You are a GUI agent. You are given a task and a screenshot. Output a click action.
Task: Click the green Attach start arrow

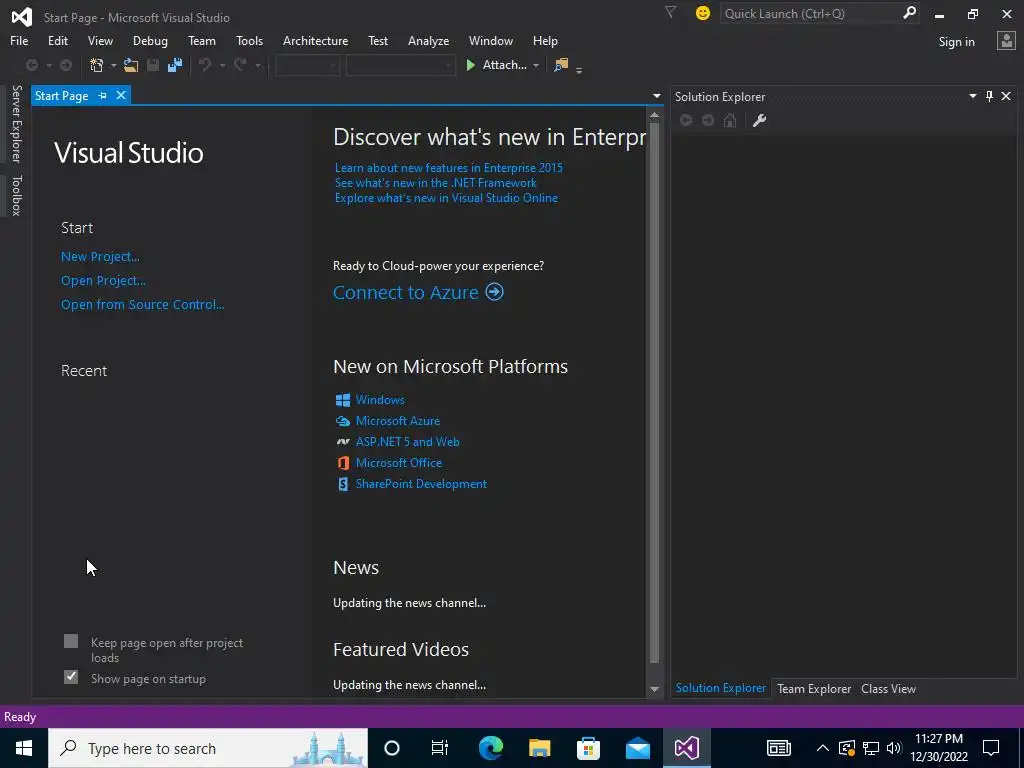point(470,65)
